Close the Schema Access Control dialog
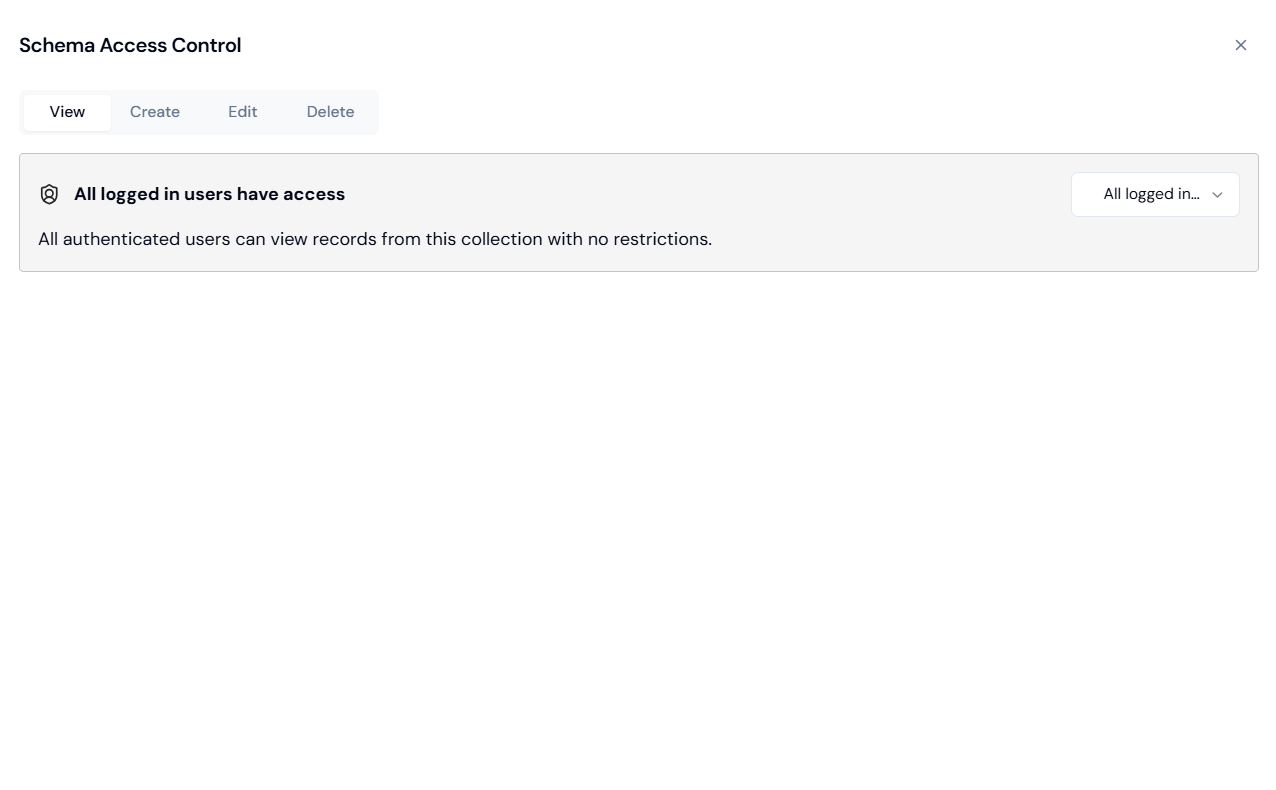 pos(1241,45)
